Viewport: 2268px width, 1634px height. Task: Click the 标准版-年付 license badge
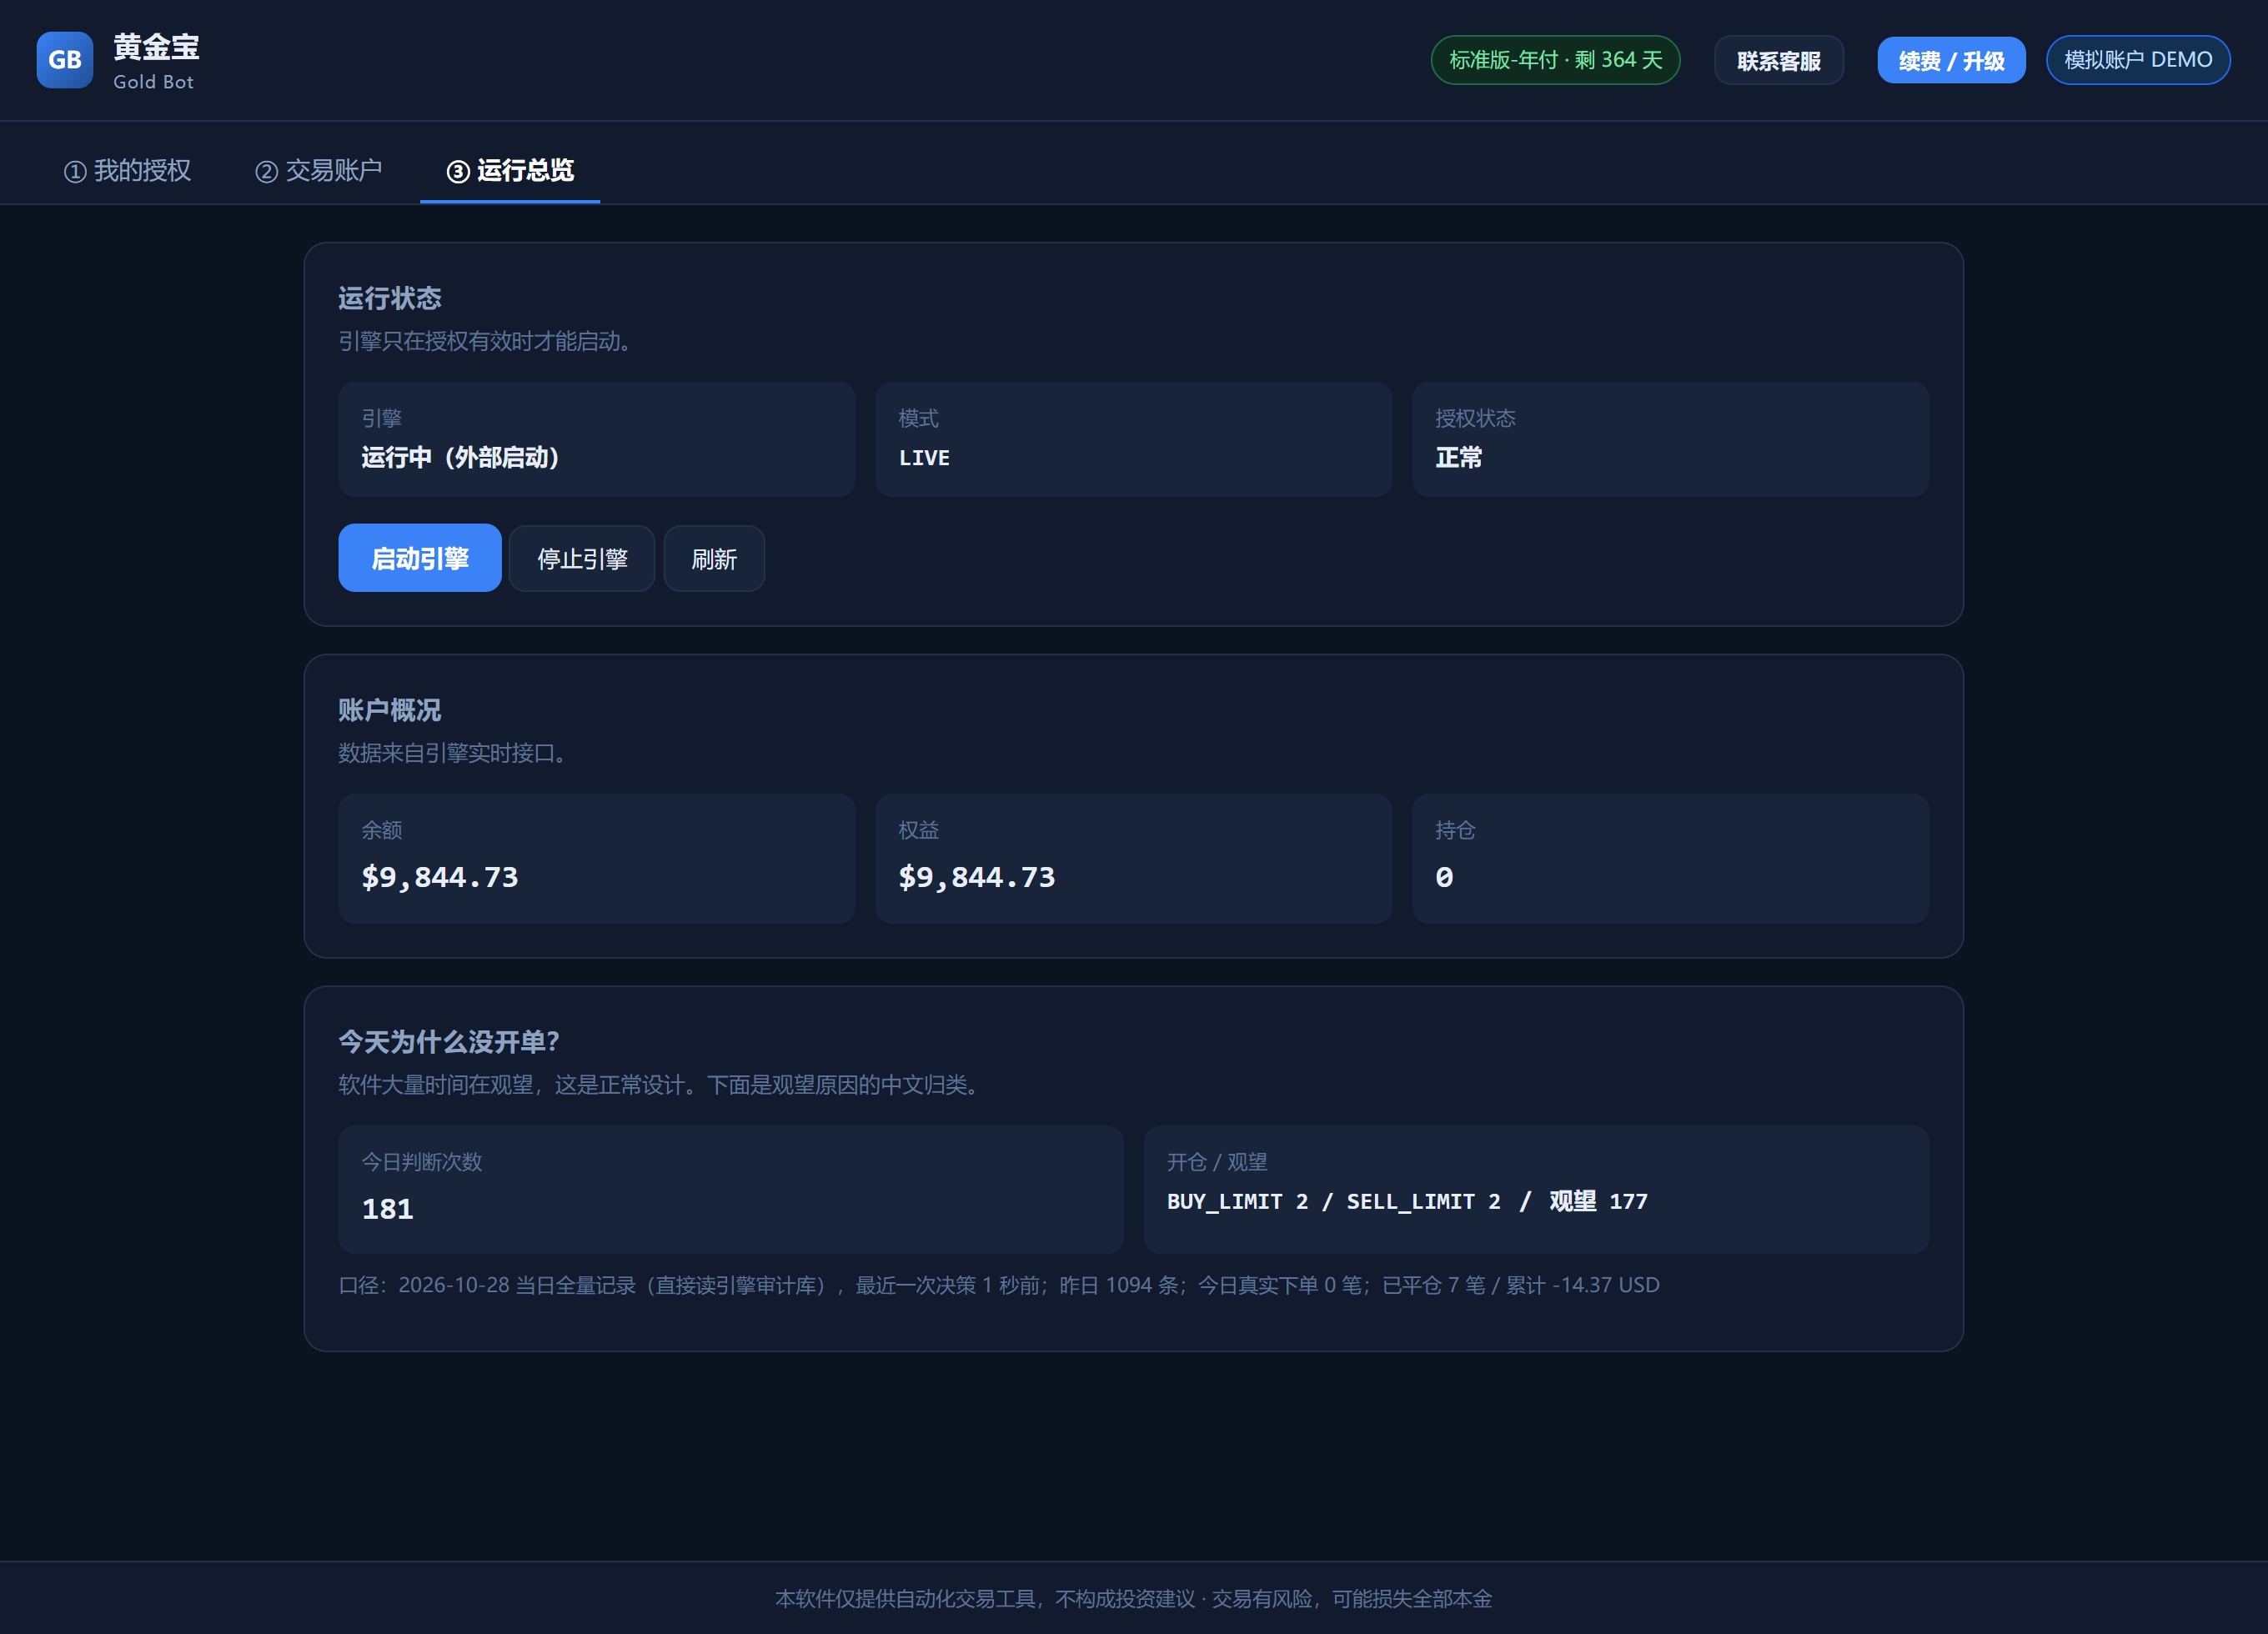(1555, 60)
